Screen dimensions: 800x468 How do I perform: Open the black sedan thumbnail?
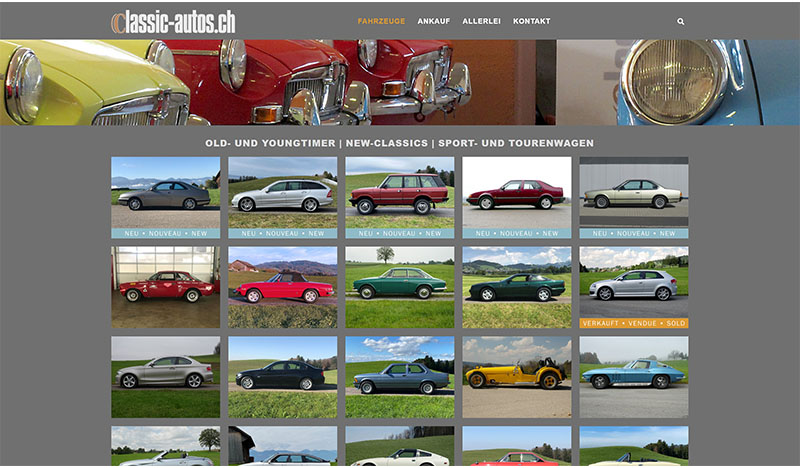coord(283,377)
